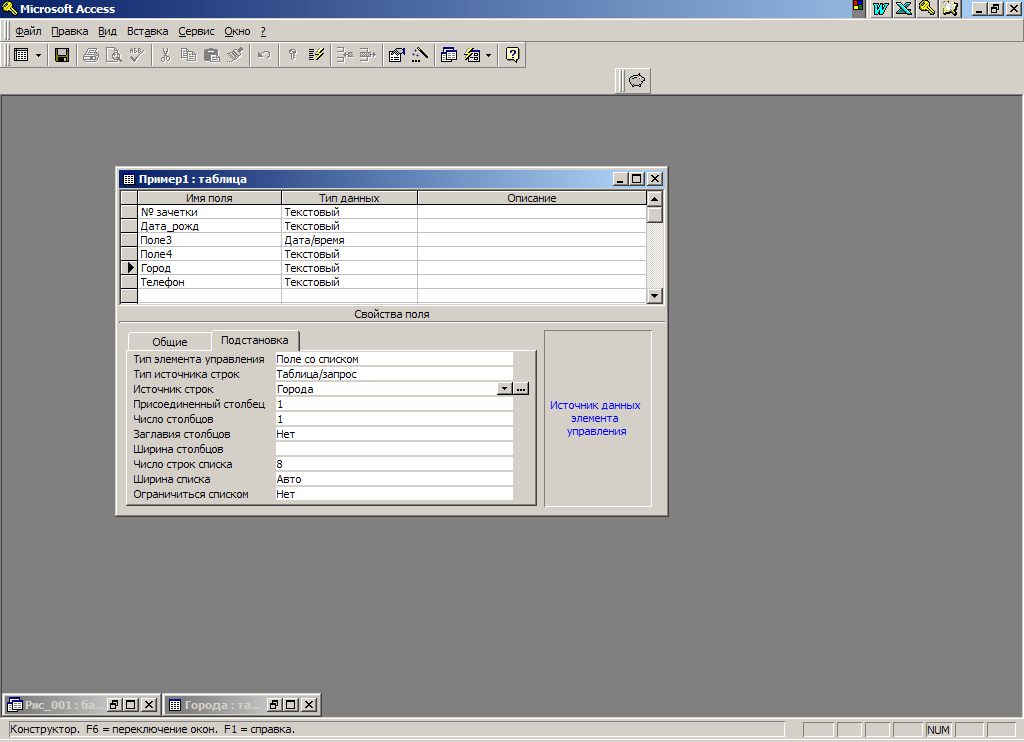This screenshot has width=1024, height=742.
Task: Click the Print icon in toolbar
Action: tap(91, 56)
